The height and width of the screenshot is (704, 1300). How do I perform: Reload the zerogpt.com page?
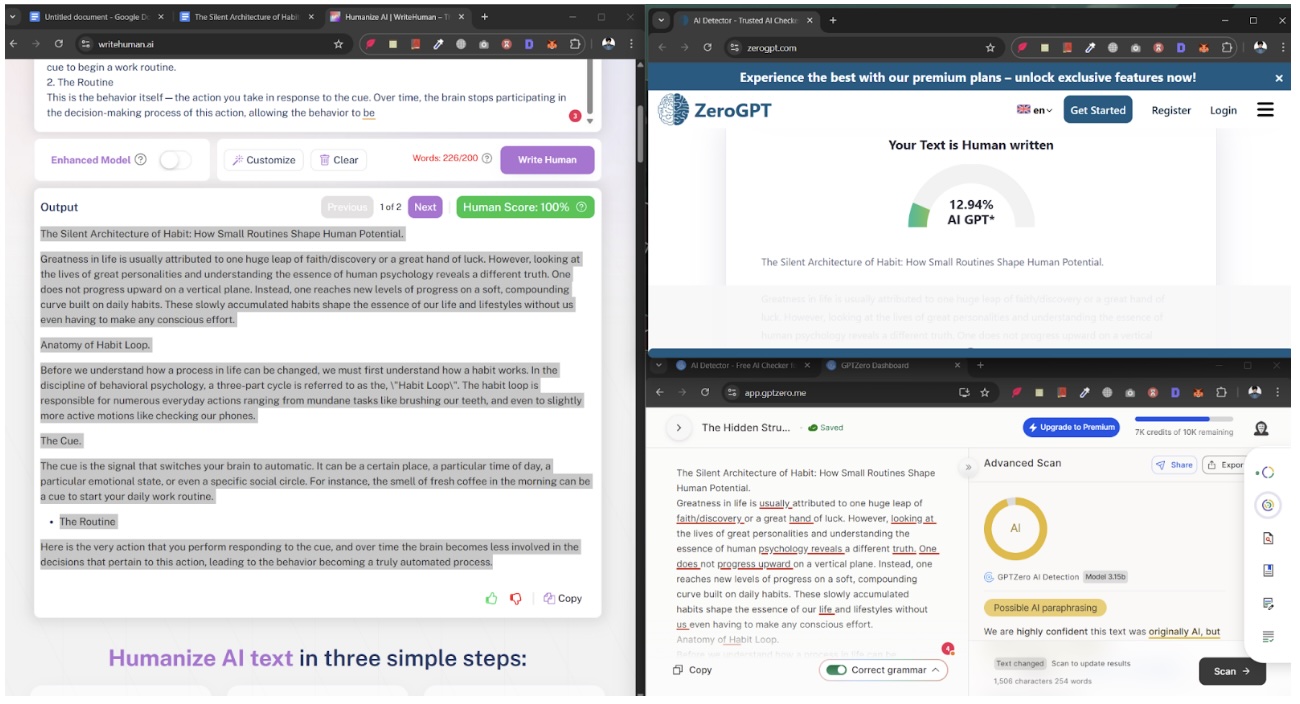(708, 47)
